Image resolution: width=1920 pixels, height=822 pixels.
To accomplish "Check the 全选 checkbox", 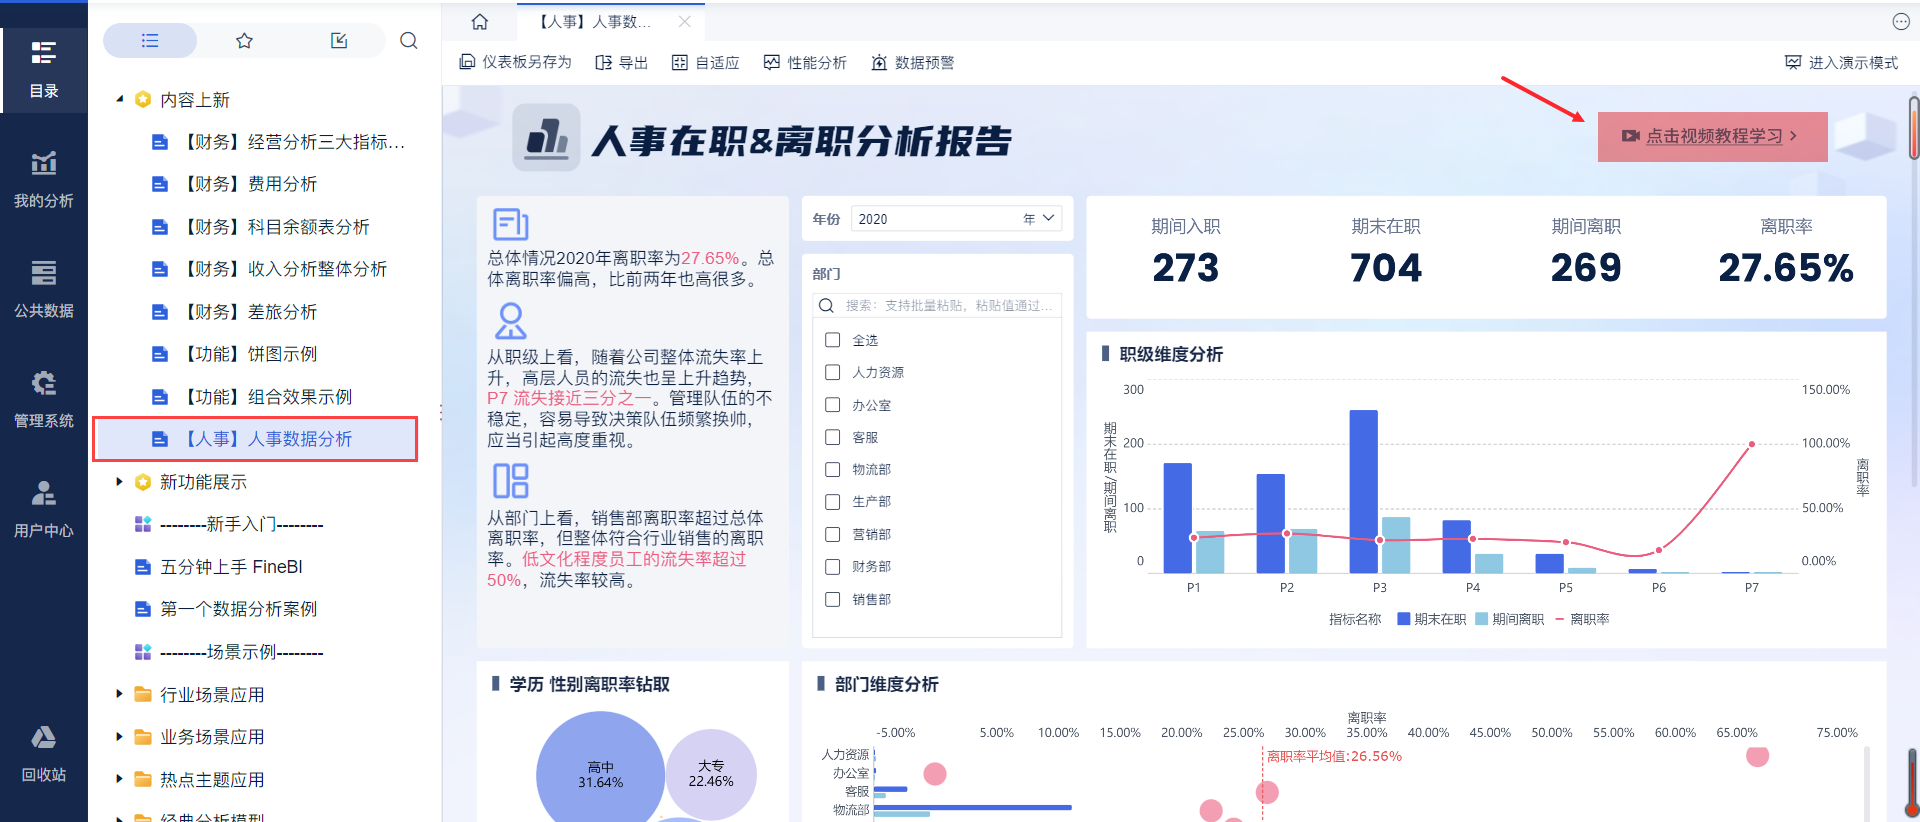I will coord(832,340).
